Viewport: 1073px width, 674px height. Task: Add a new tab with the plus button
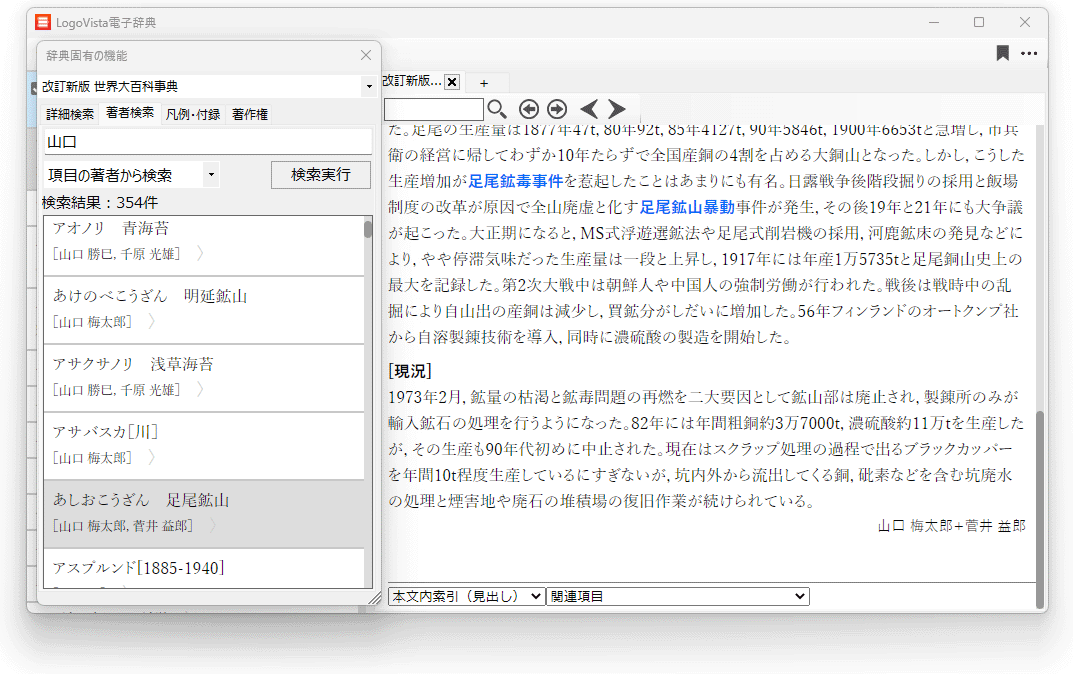(x=484, y=82)
